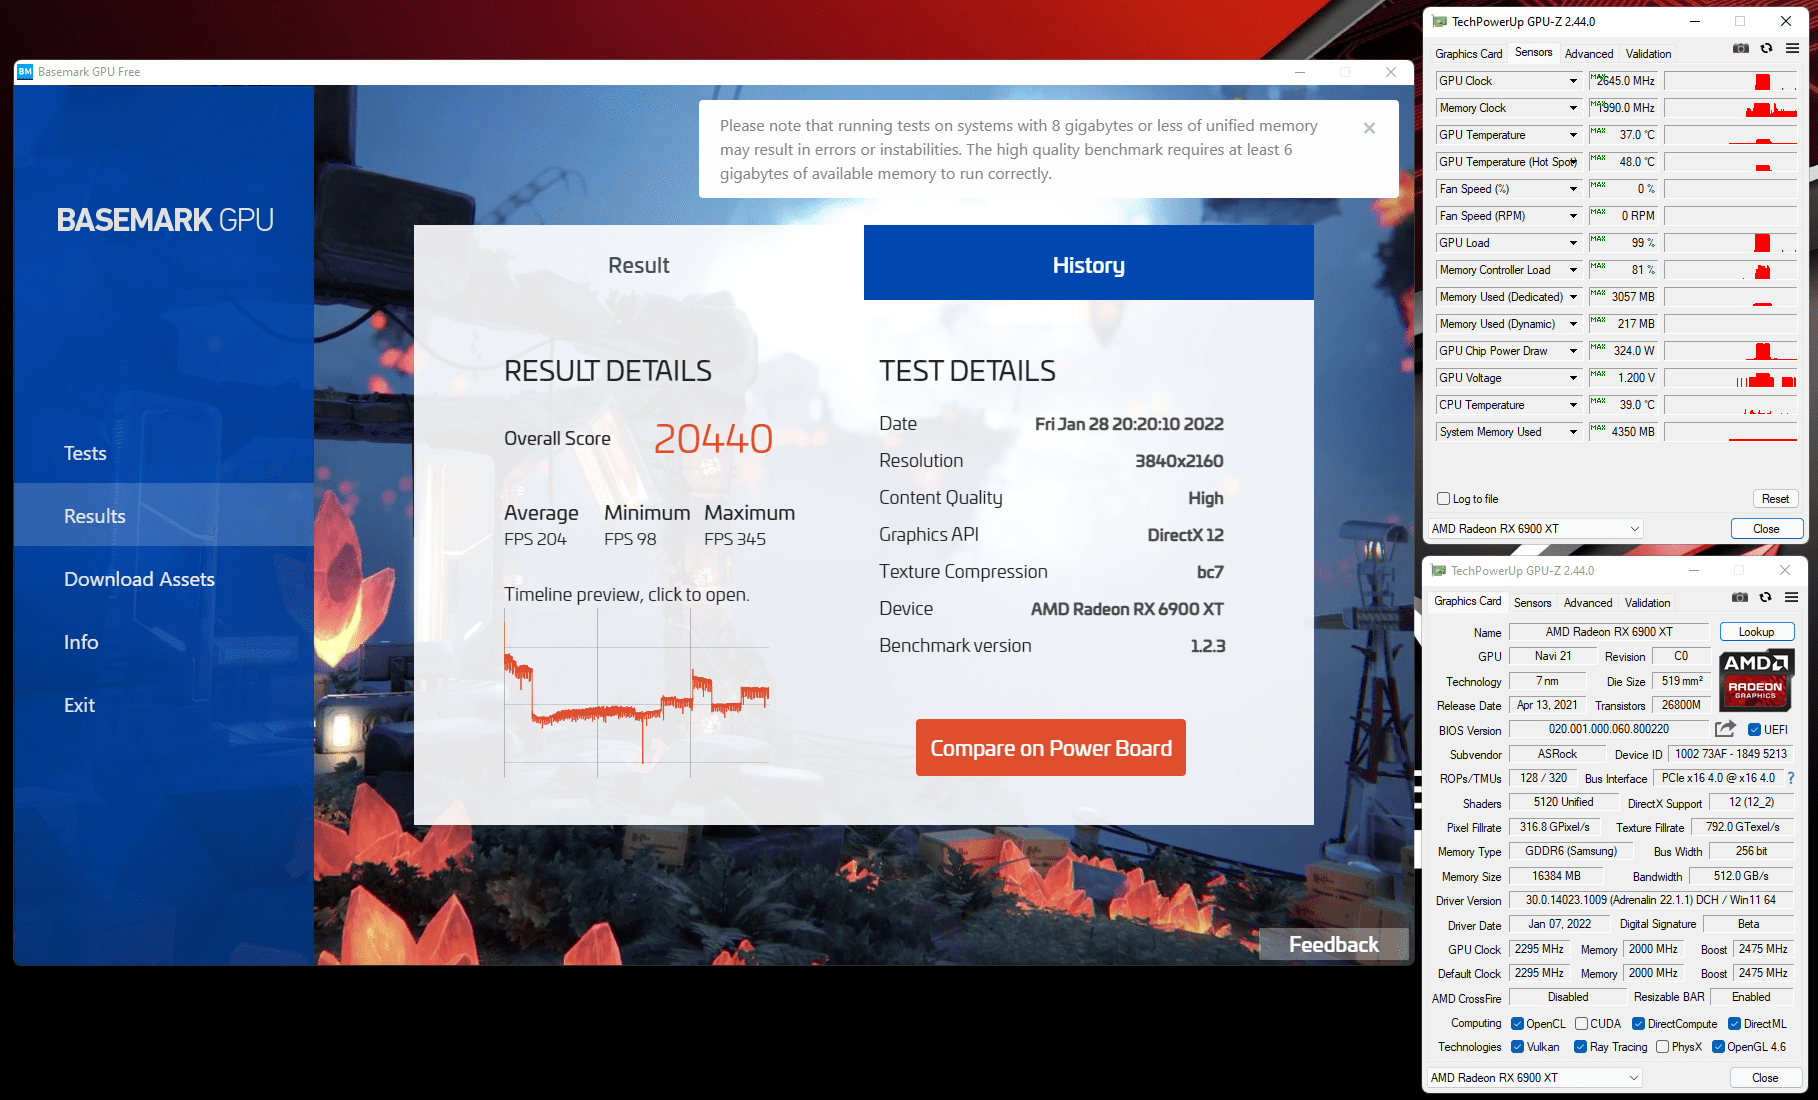Click GPU-Z icon in lower window title bar

1438,571
